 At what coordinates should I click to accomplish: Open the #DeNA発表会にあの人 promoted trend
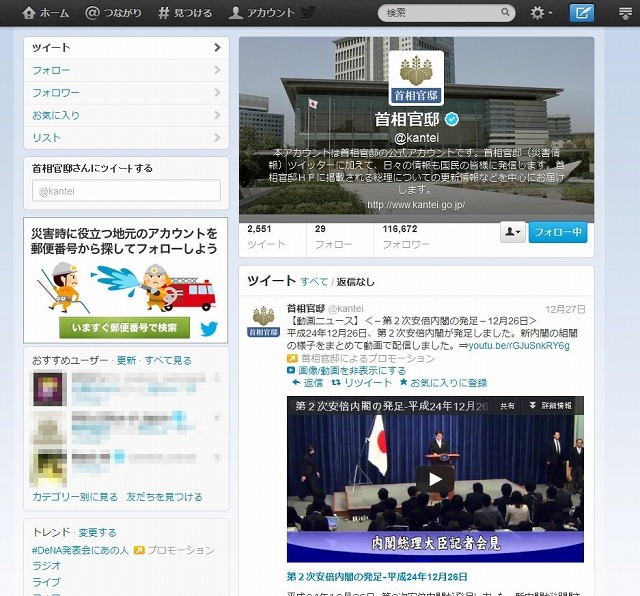[x=80, y=550]
